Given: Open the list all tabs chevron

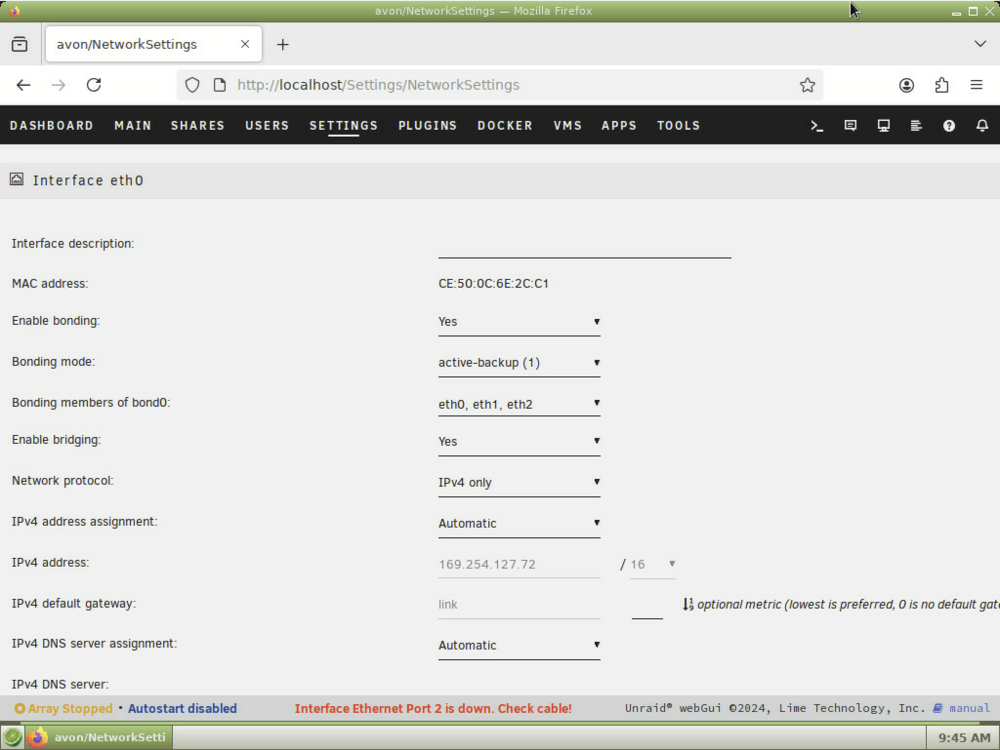Looking at the screenshot, I should [x=980, y=44].
